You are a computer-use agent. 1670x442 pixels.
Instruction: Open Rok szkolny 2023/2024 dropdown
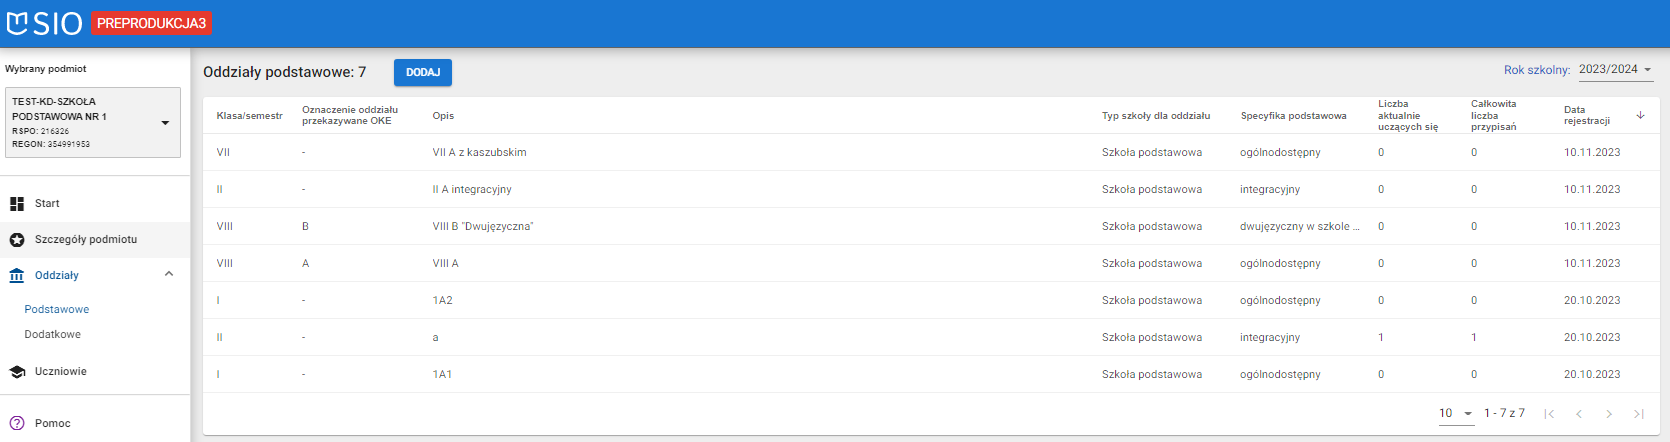pyautogui.click(x=1615, y=70)
